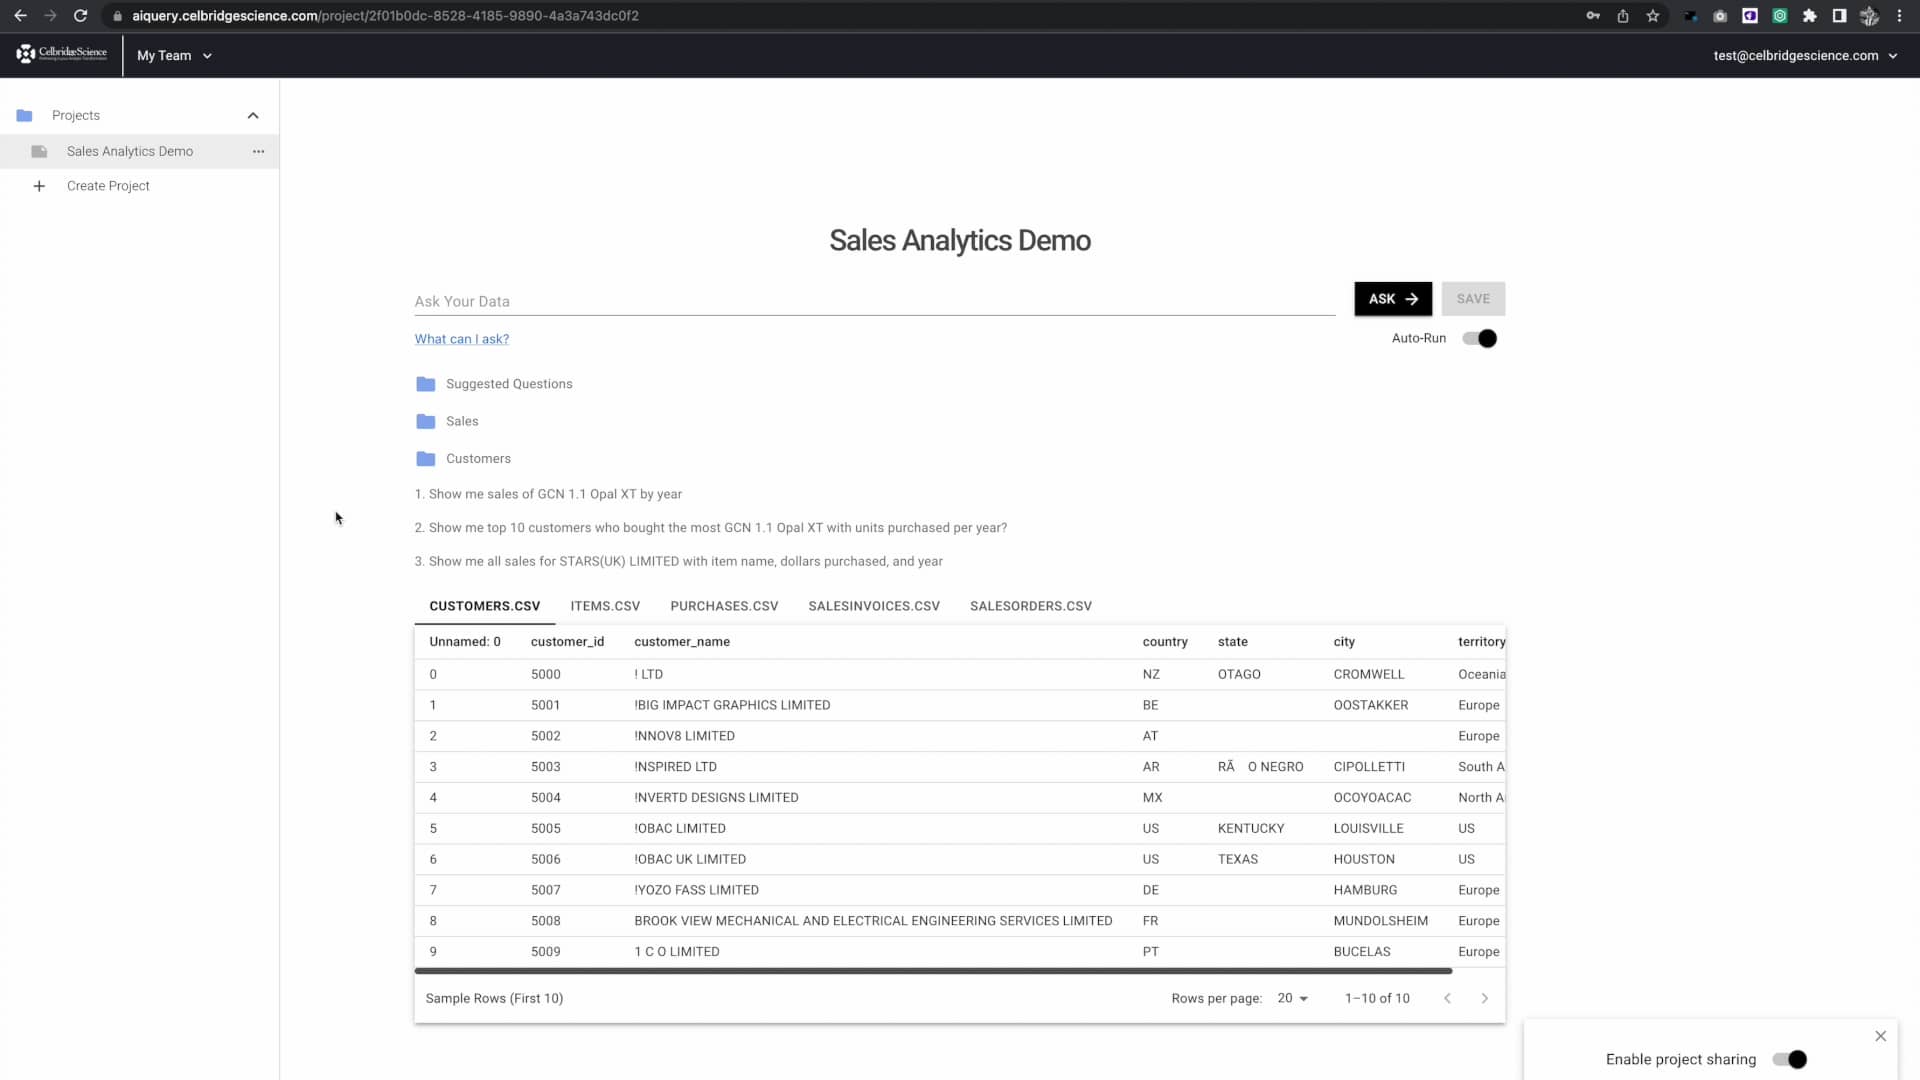The height and width of the screenshot is (1080, 1920).
Task: Click the Ask Your Data input field
Action: [874, 301]
